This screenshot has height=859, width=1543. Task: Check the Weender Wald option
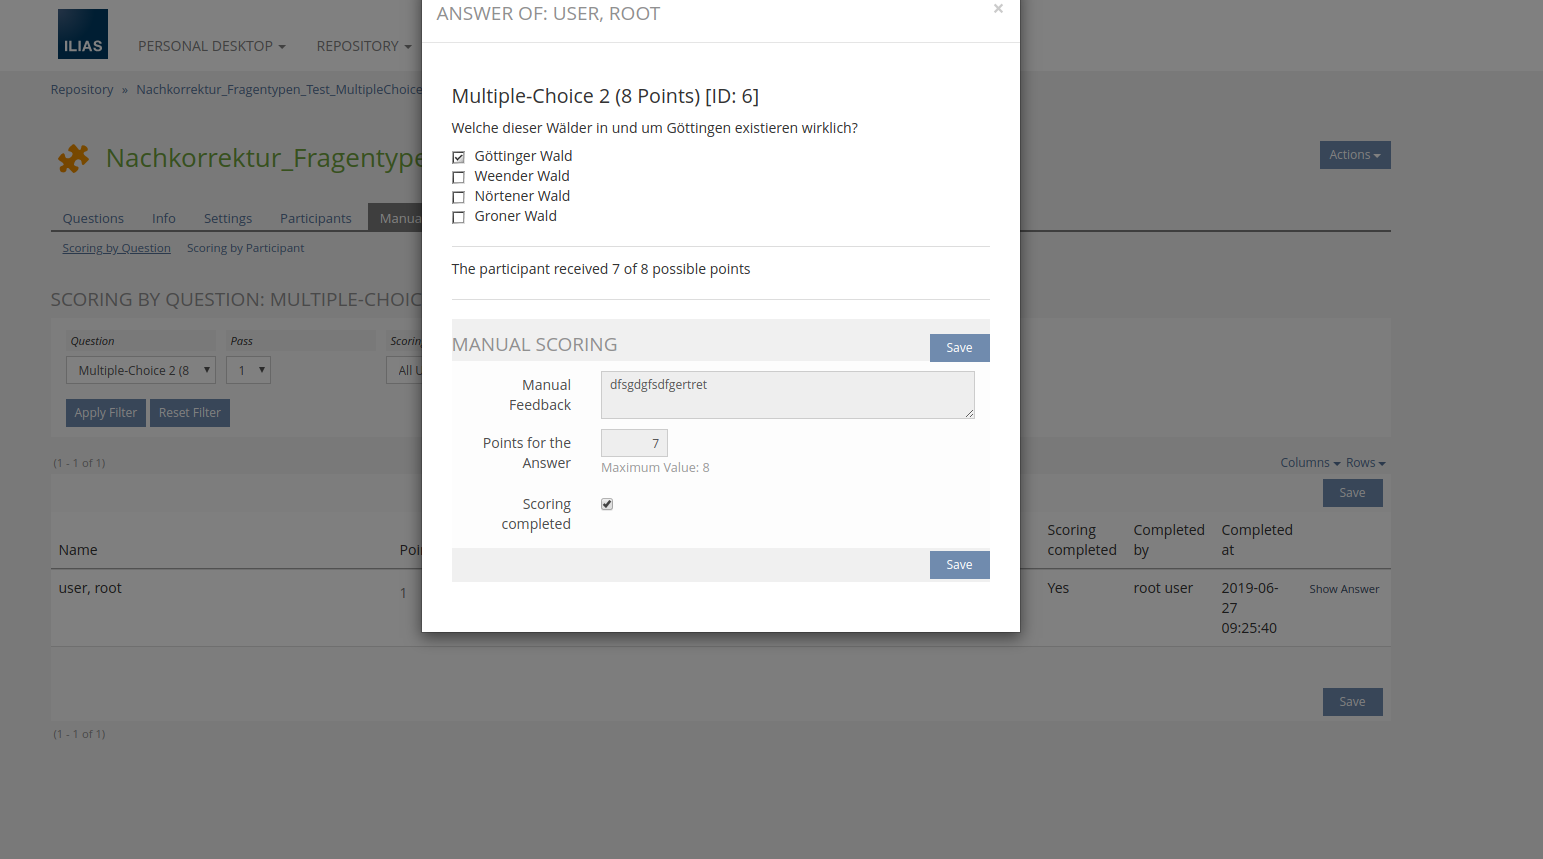pos(459,177)
